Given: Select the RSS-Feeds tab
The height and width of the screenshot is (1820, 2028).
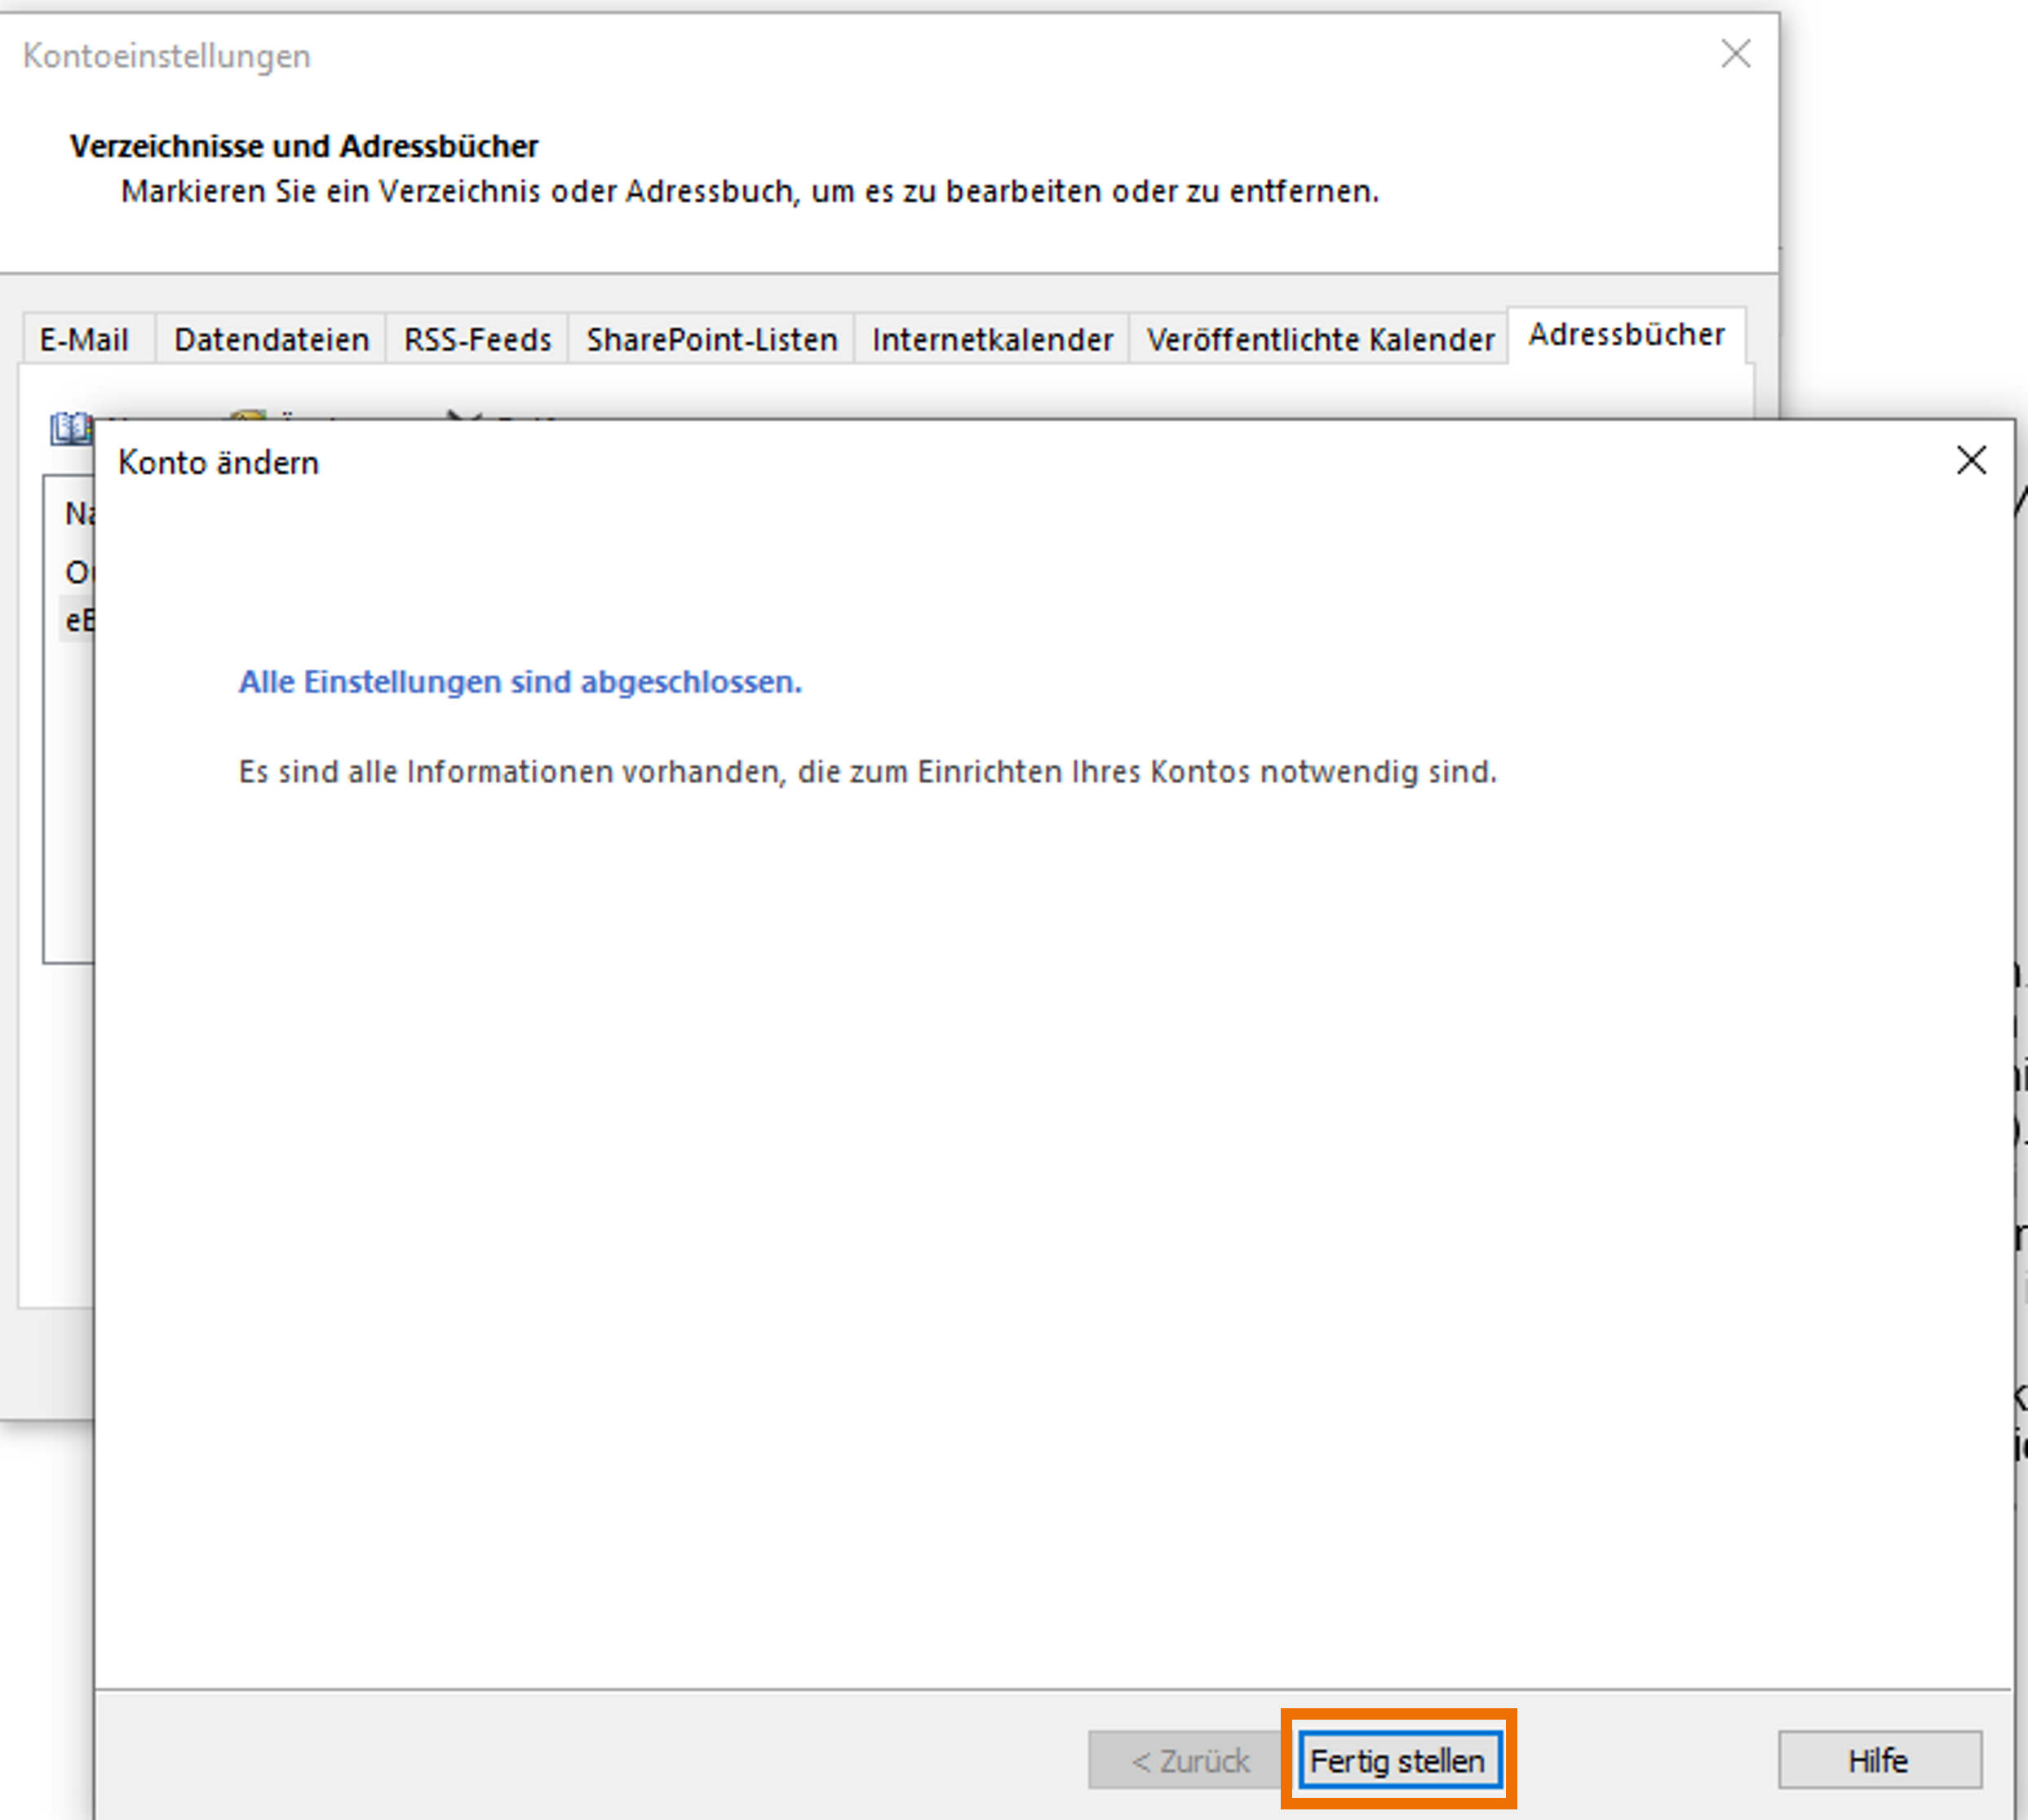Looking at the screenshot, I should tap(477, 340).
